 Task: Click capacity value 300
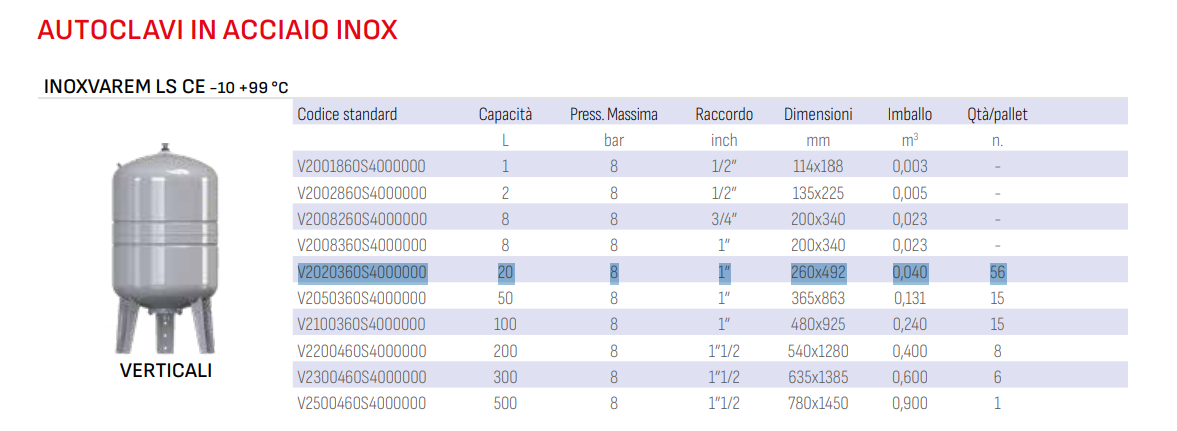click(x=505, y=377)
